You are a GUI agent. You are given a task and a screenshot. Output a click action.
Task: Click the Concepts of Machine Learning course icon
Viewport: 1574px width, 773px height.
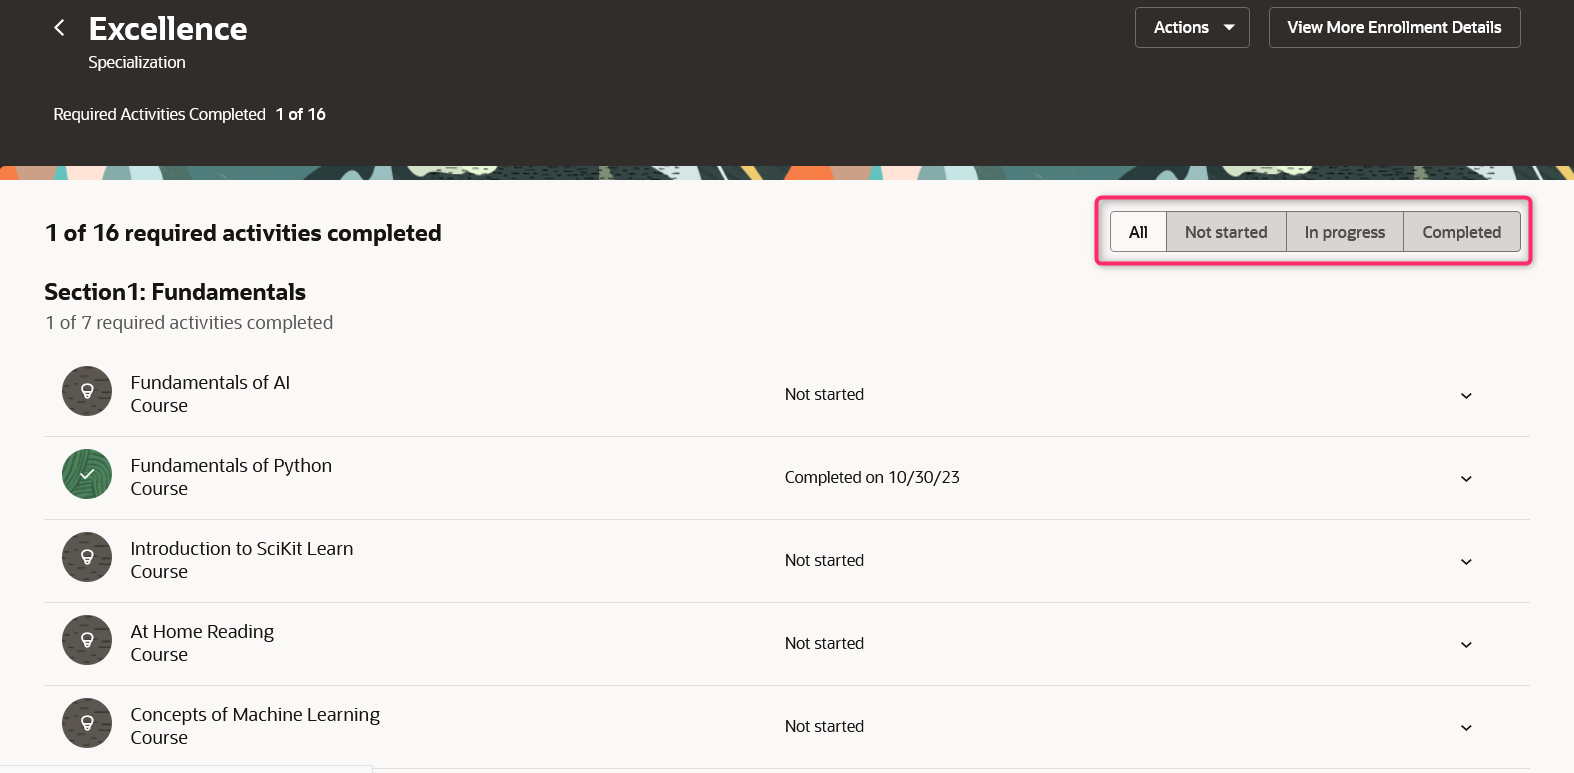tap(87, 723)
